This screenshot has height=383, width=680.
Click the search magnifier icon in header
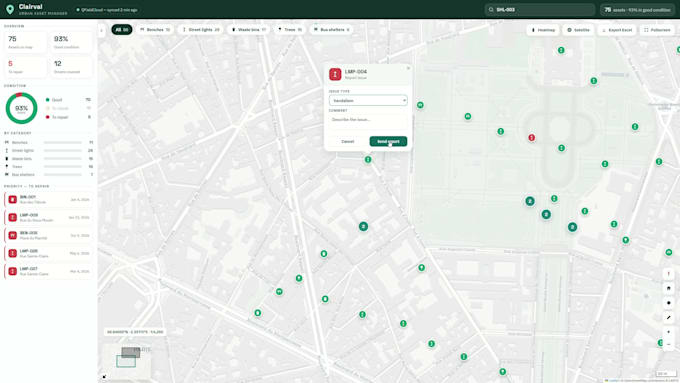491,10
